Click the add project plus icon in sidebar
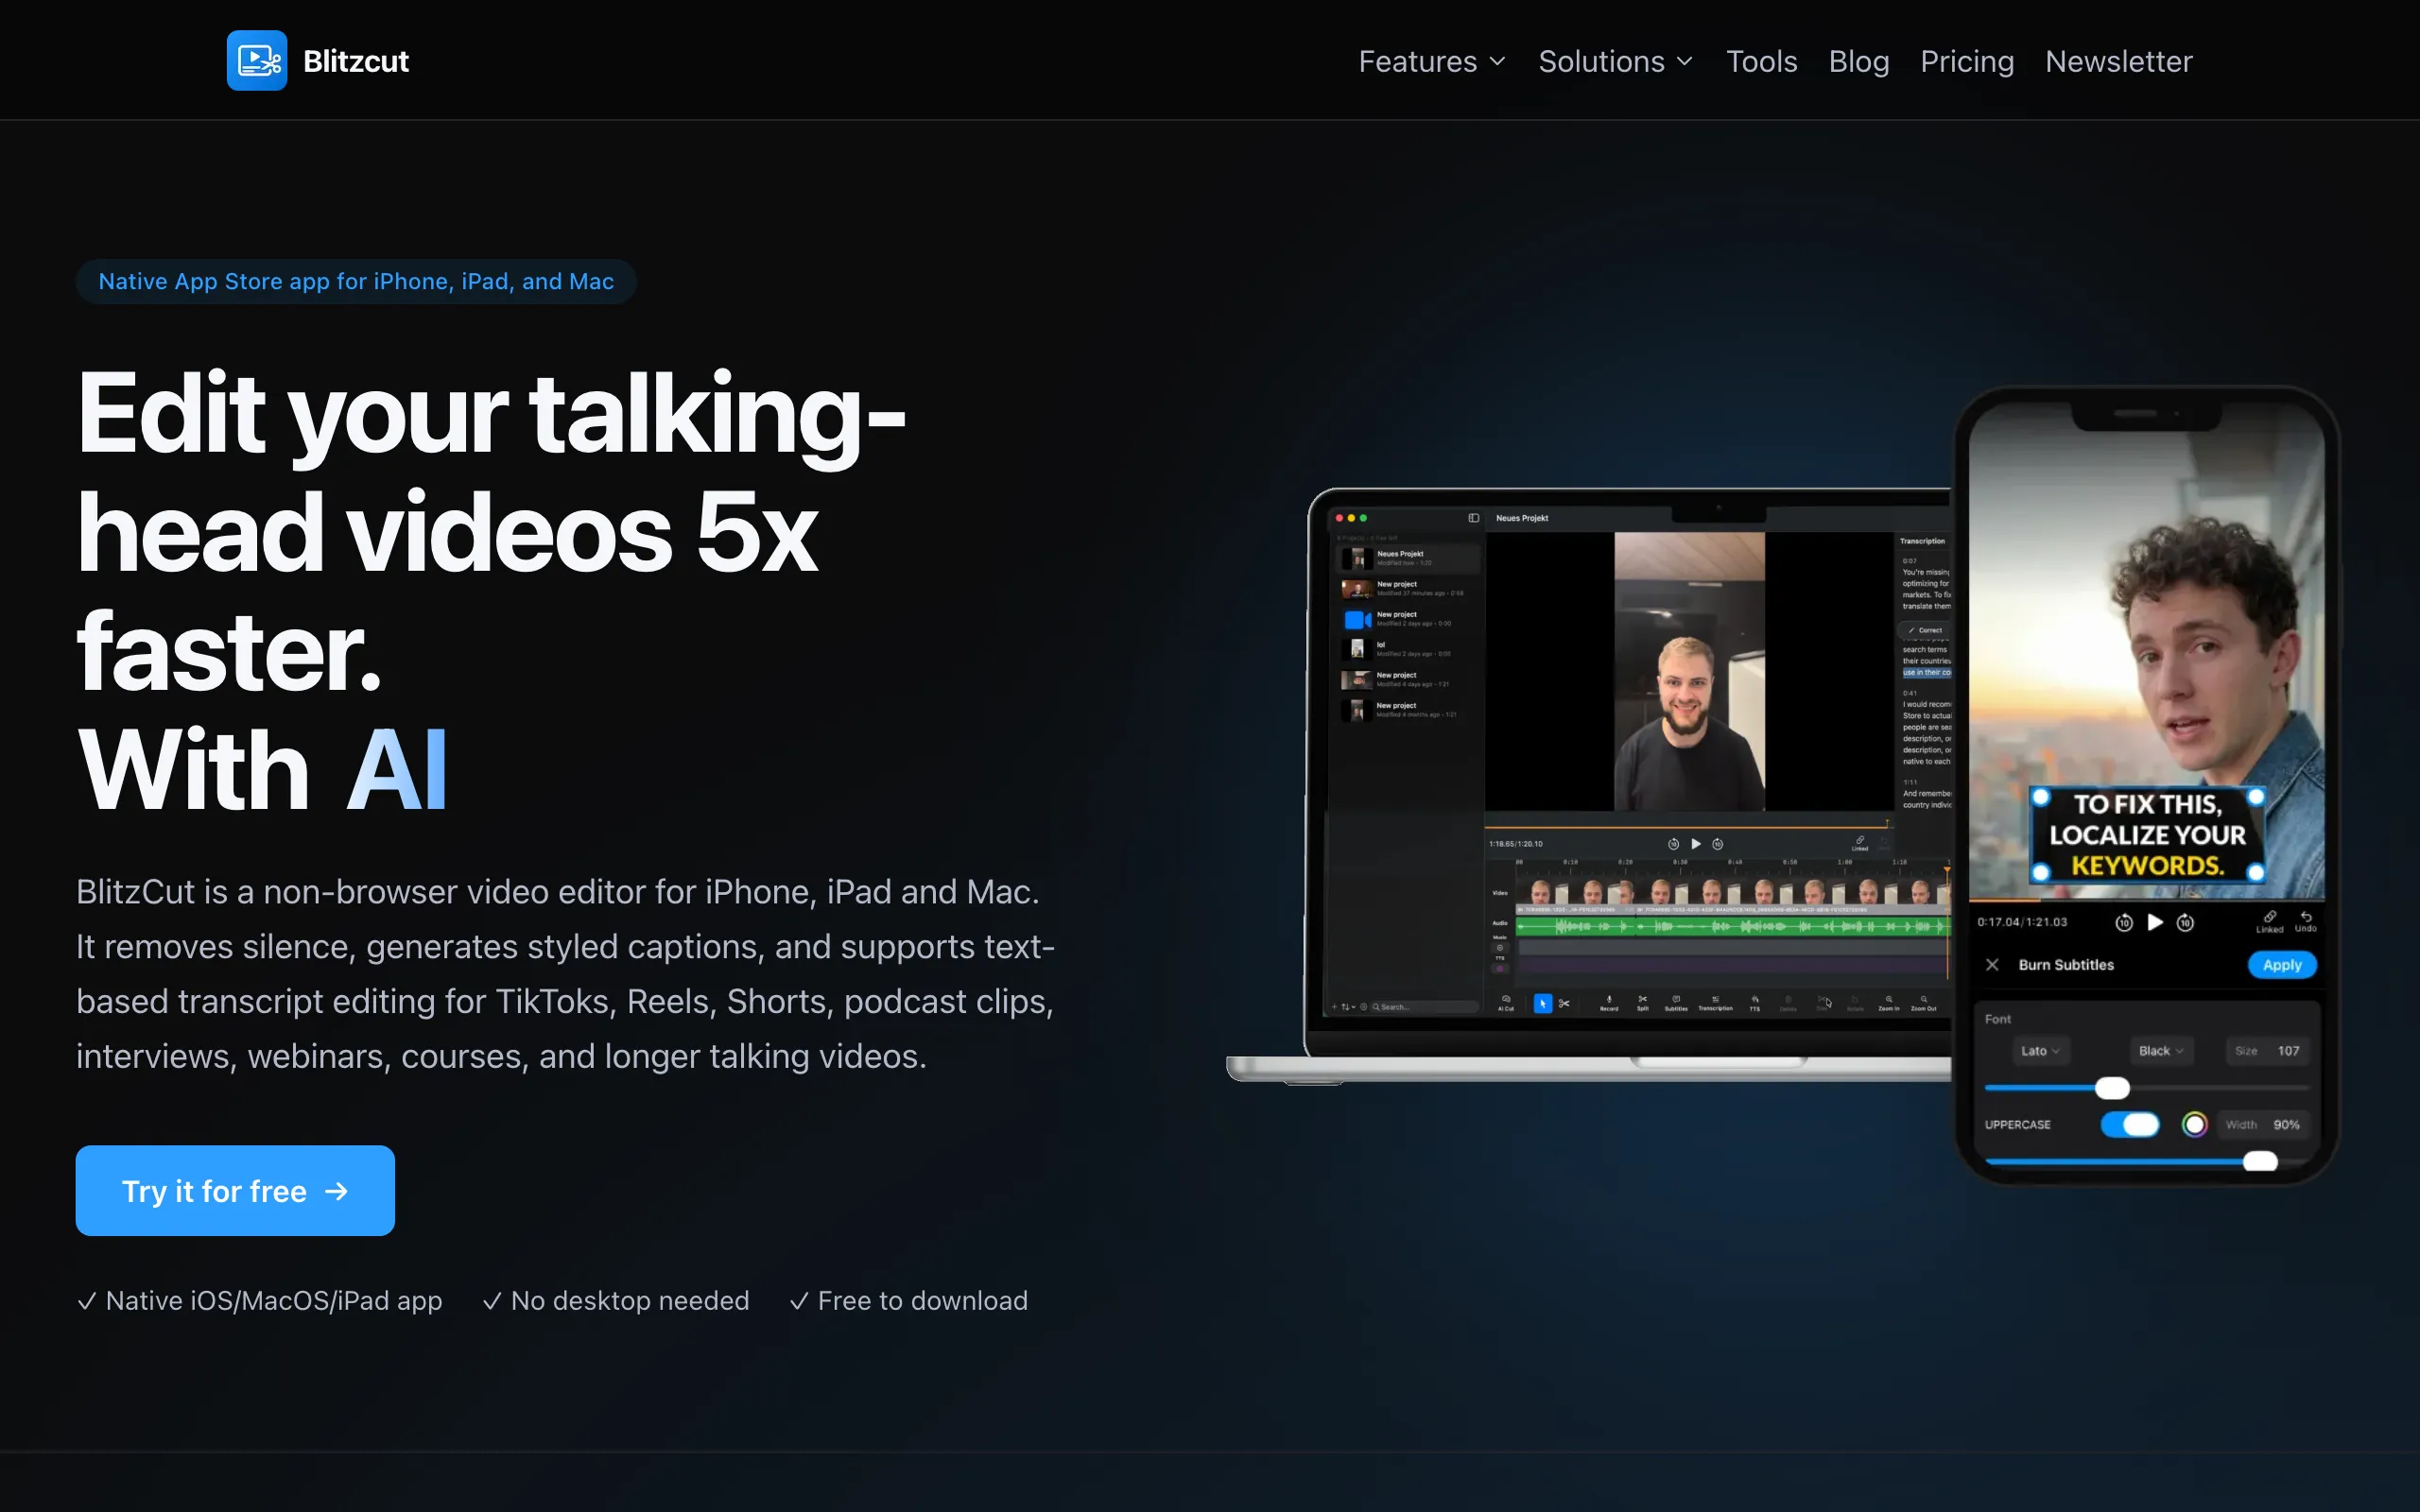This screenshot has width=2420, height=1512. (1334, 1007)
